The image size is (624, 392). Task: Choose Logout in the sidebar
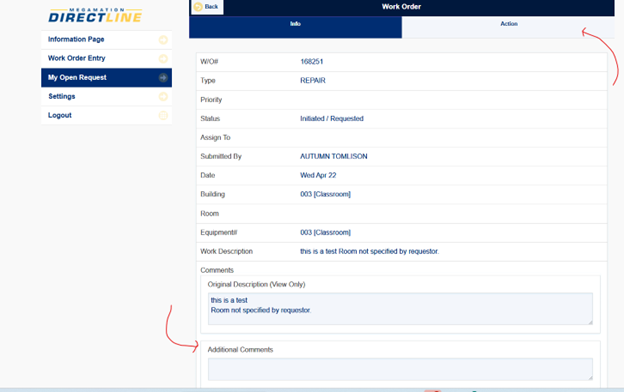point(106,115)
